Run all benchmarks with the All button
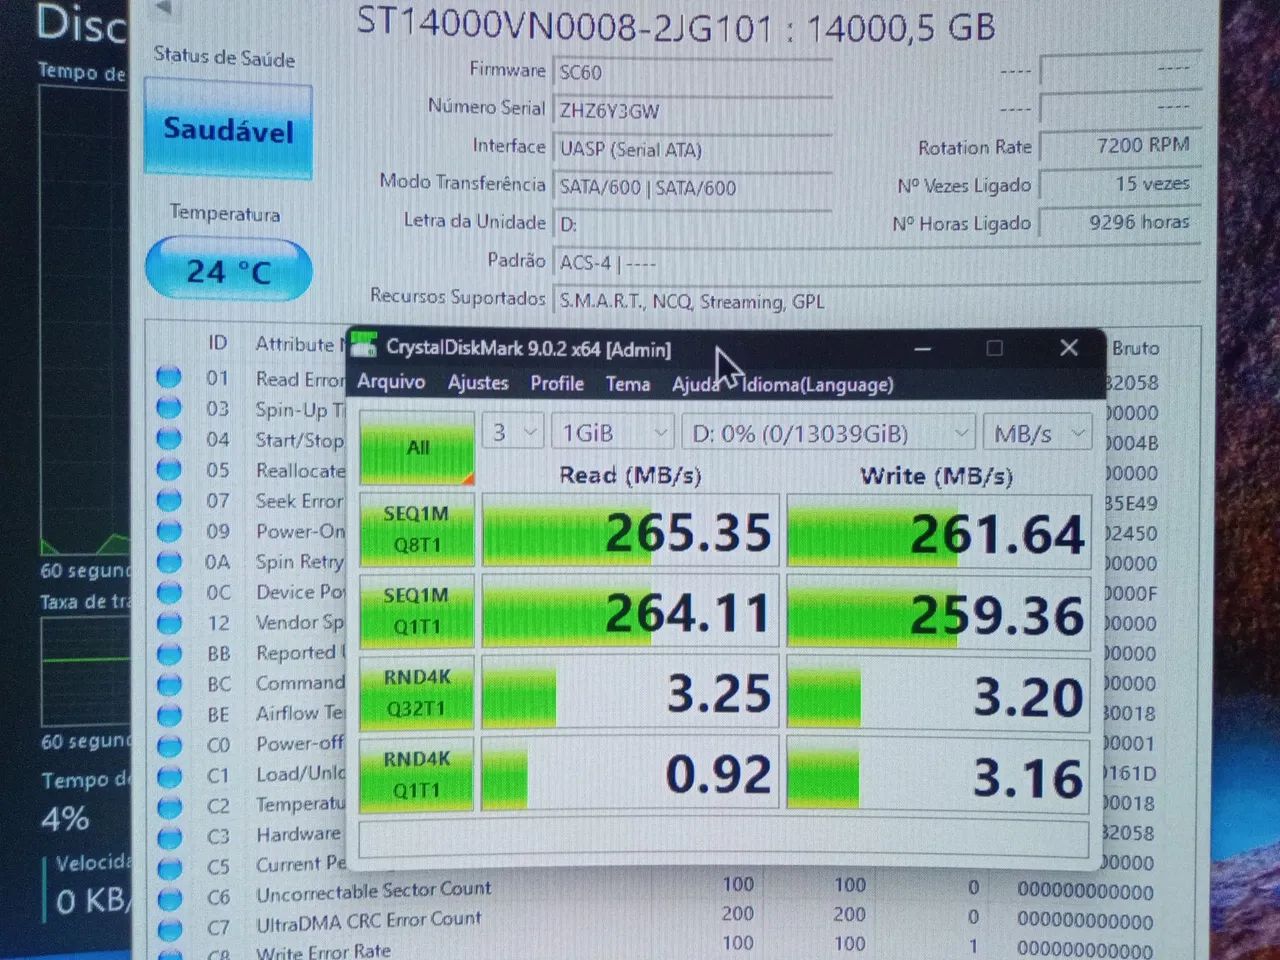 [x=417, y=448]
